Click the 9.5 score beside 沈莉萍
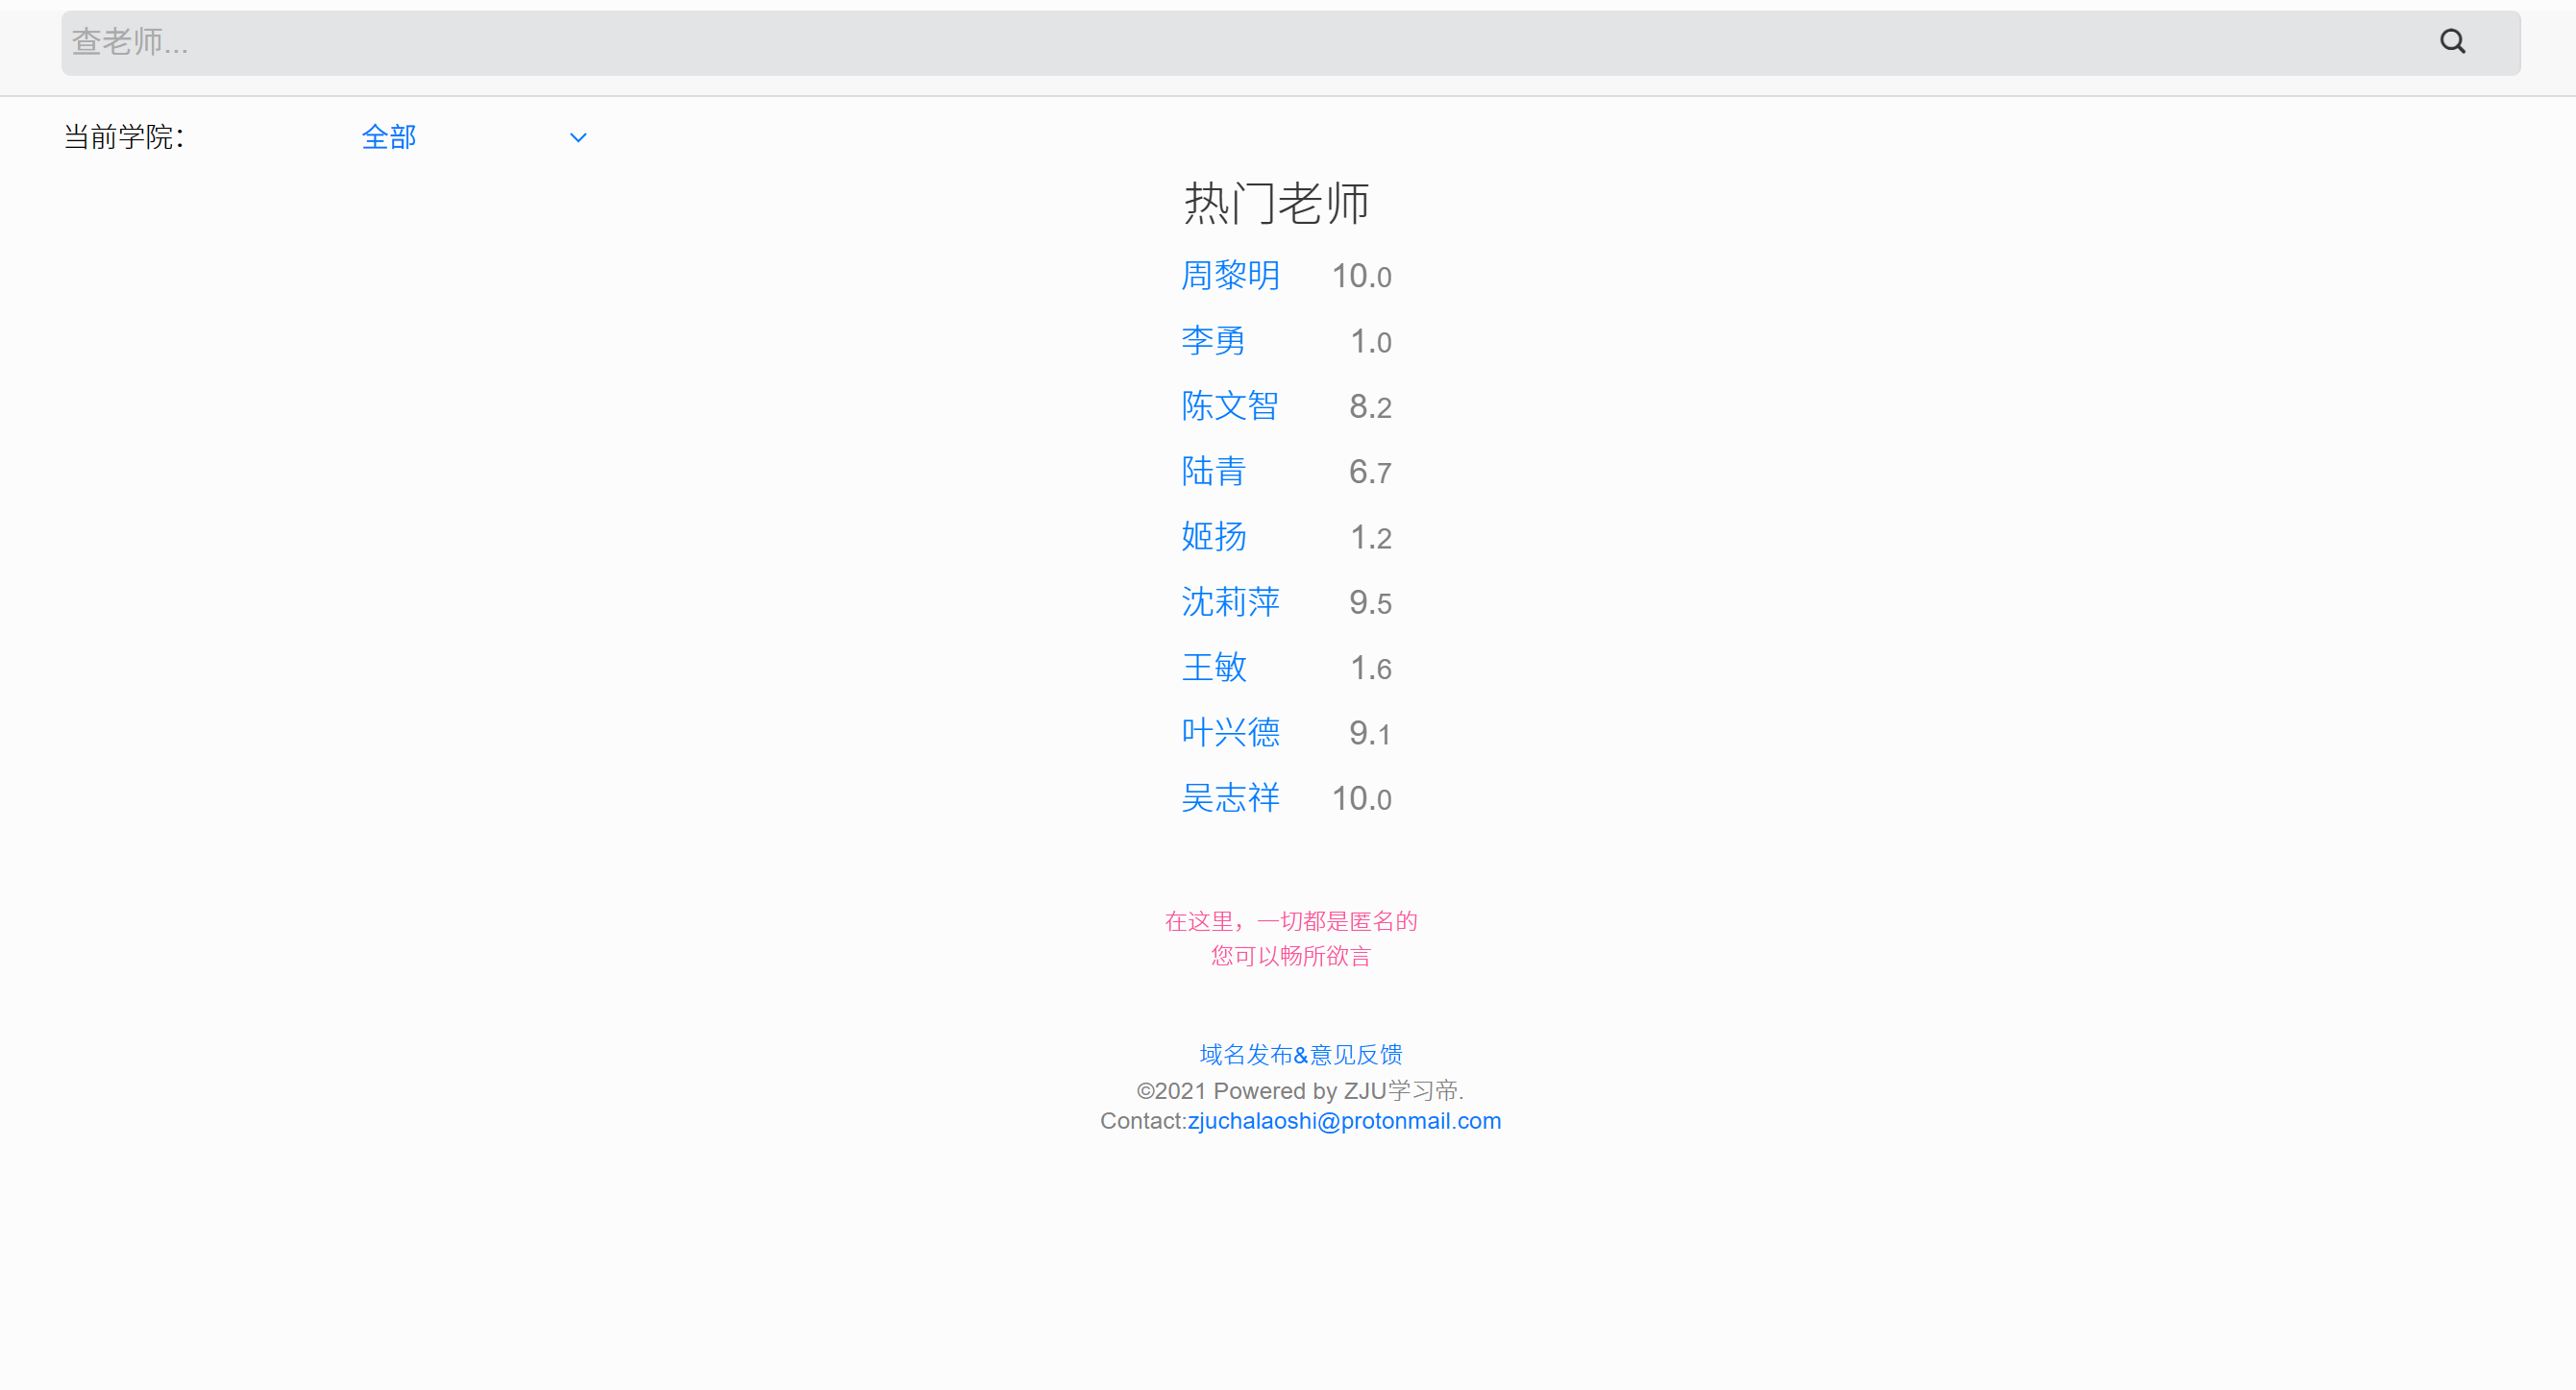 point(1369,603)
